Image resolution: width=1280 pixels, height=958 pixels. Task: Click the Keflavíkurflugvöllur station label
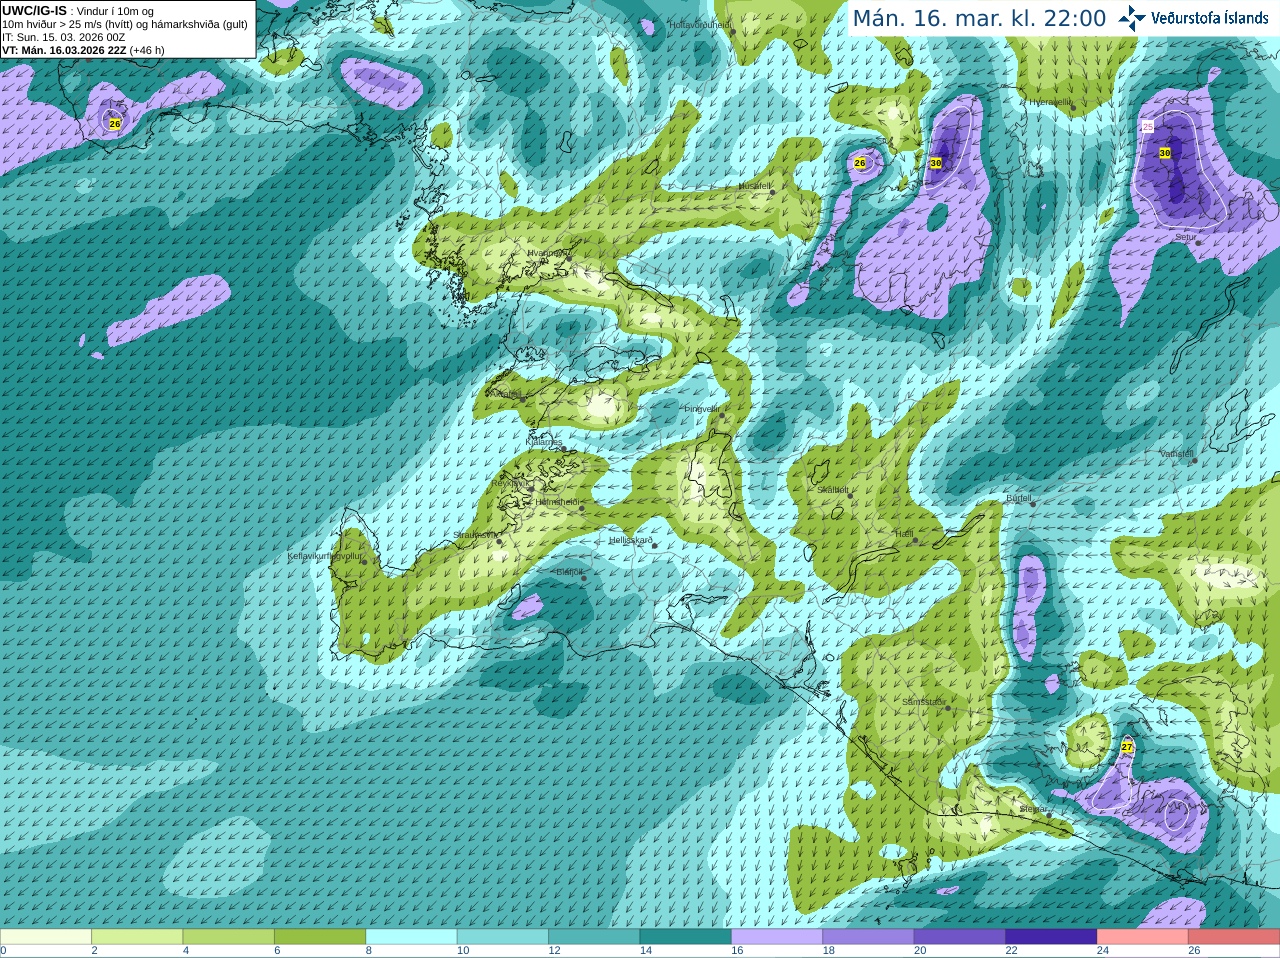tap(325, 556)
